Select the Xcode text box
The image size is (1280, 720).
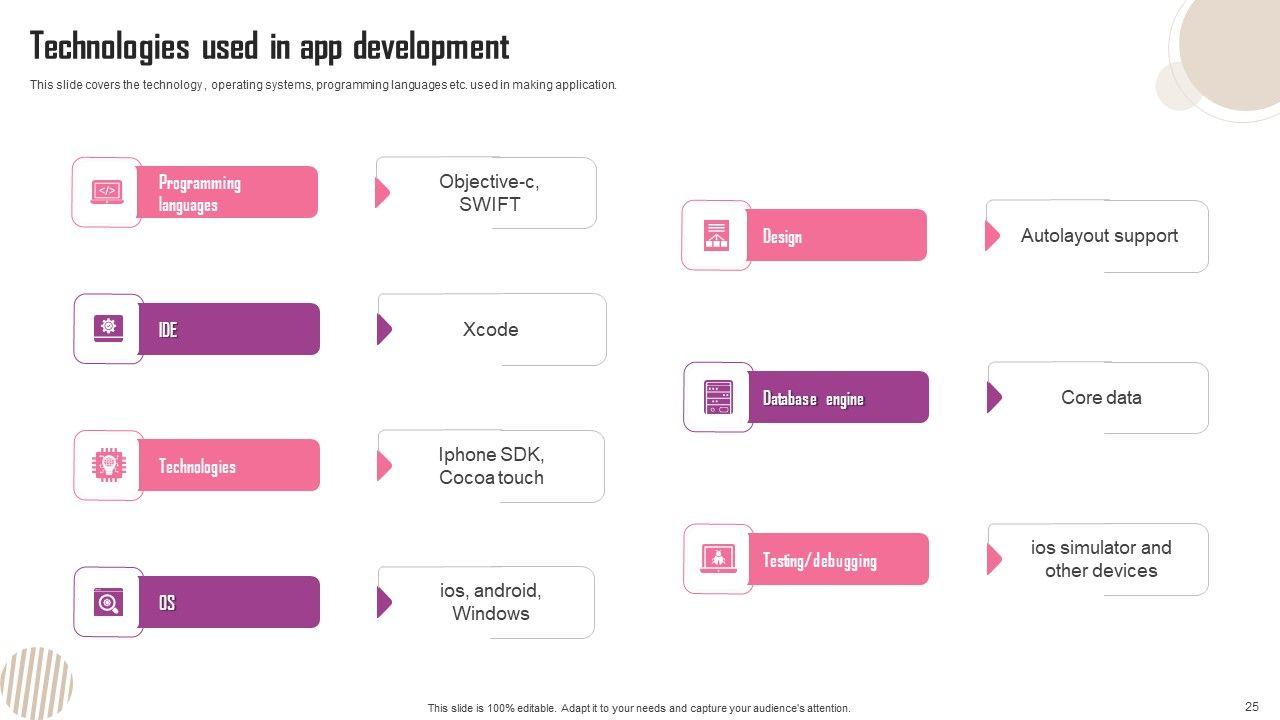pos(492,329)
